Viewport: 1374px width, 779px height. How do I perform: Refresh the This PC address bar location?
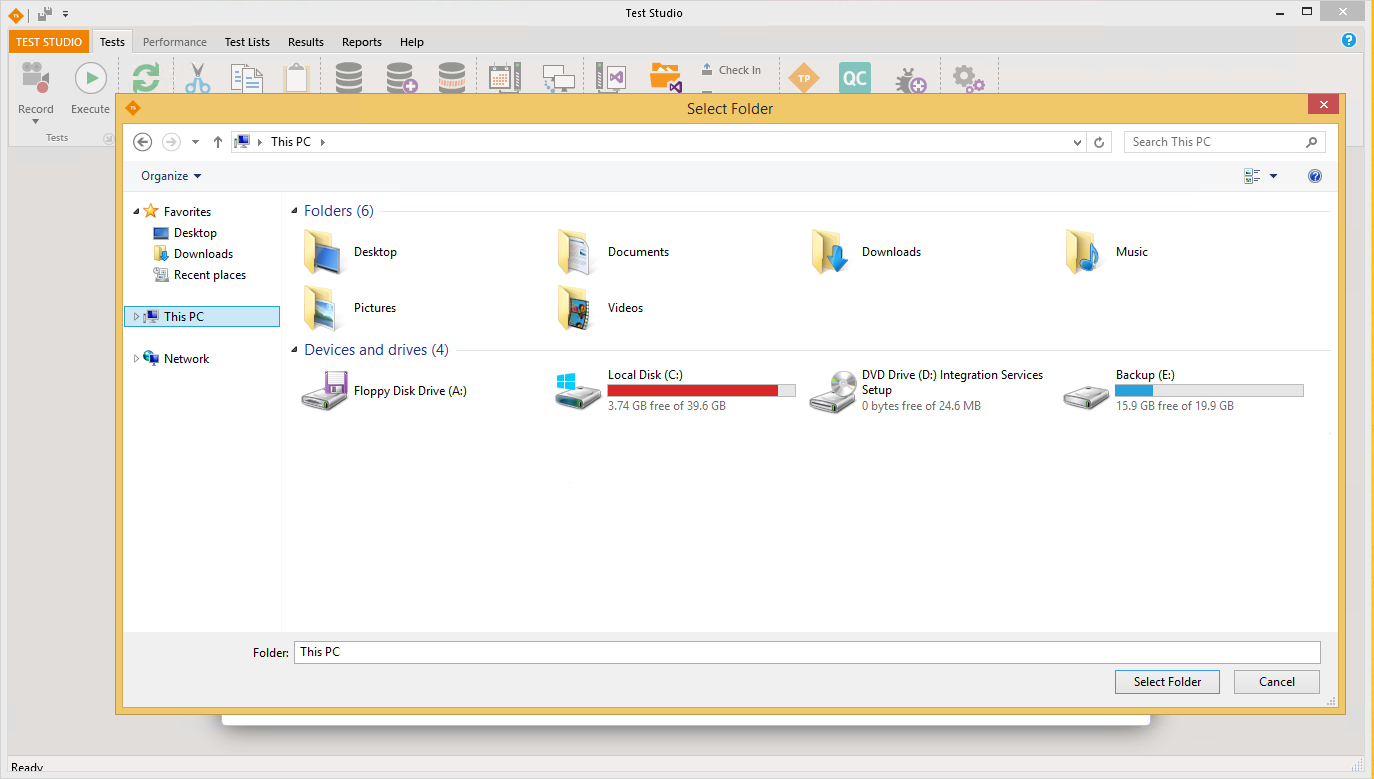(x=1099, y=142)
